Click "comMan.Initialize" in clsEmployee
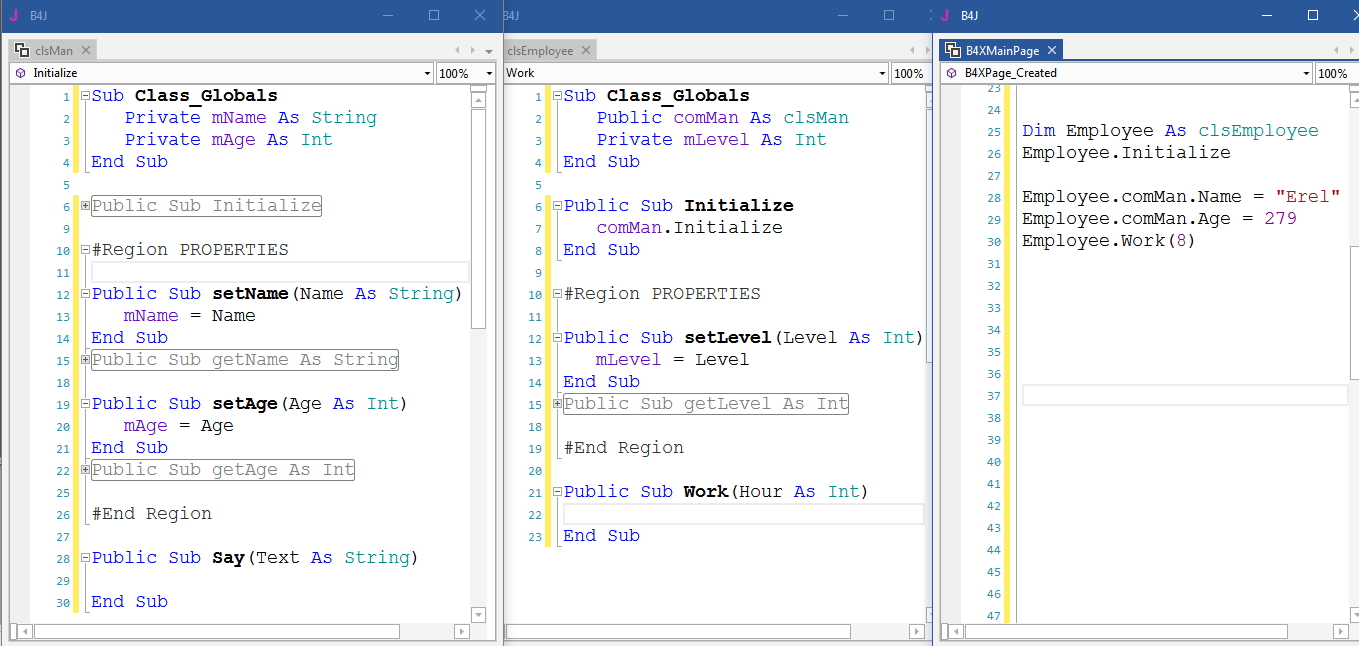The image size is (1359, 646). tap(690, 228)
